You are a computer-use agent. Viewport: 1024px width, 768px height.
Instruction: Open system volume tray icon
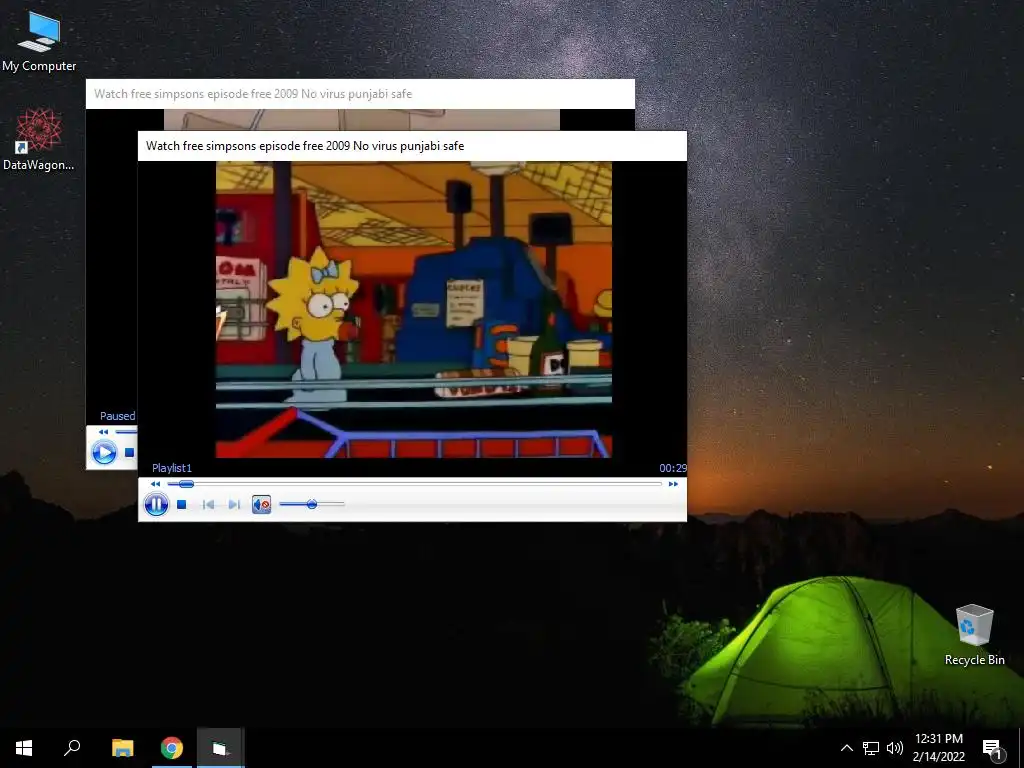895,748
